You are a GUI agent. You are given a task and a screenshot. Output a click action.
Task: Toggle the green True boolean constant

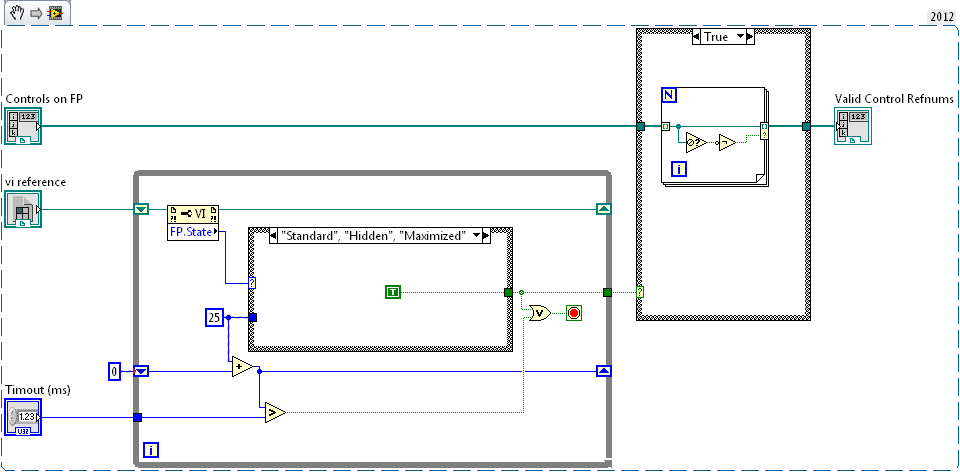392,292
